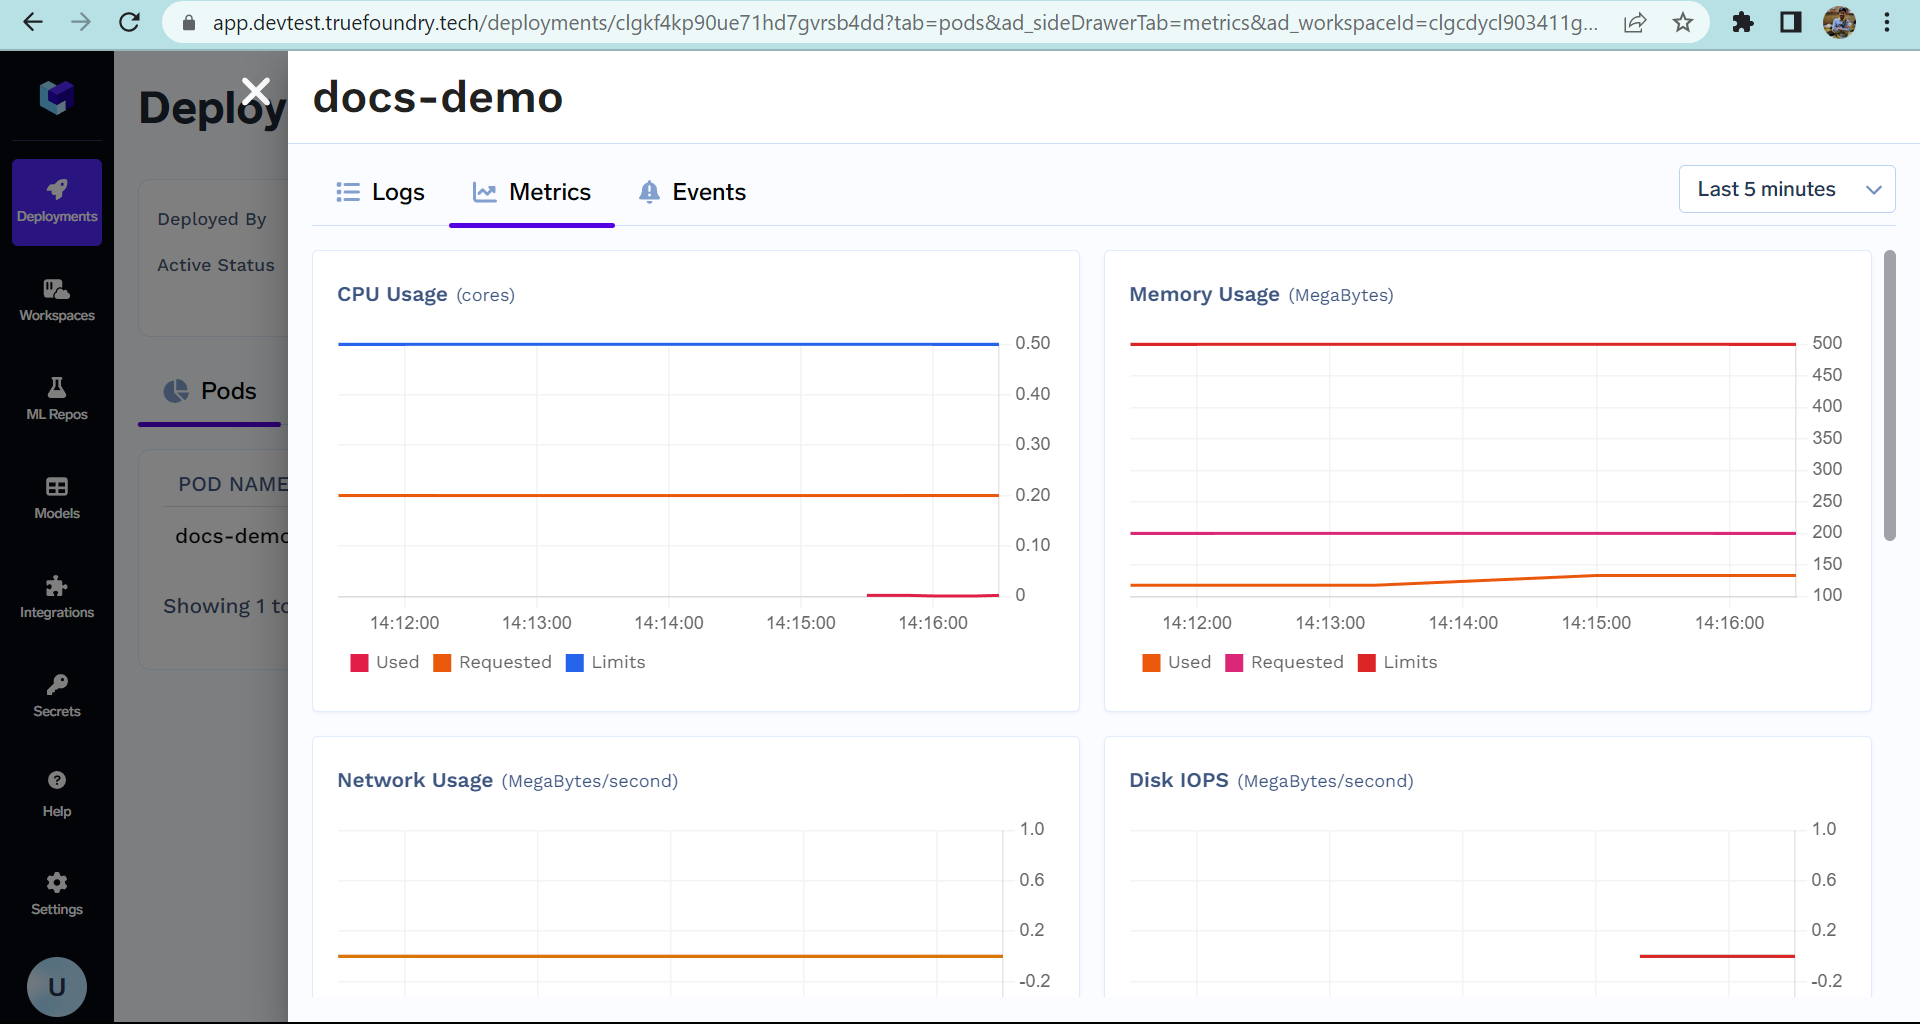This screenshot has width=1920, height=1024.
Task: Open the Models sidebar section
Action: 57,498
